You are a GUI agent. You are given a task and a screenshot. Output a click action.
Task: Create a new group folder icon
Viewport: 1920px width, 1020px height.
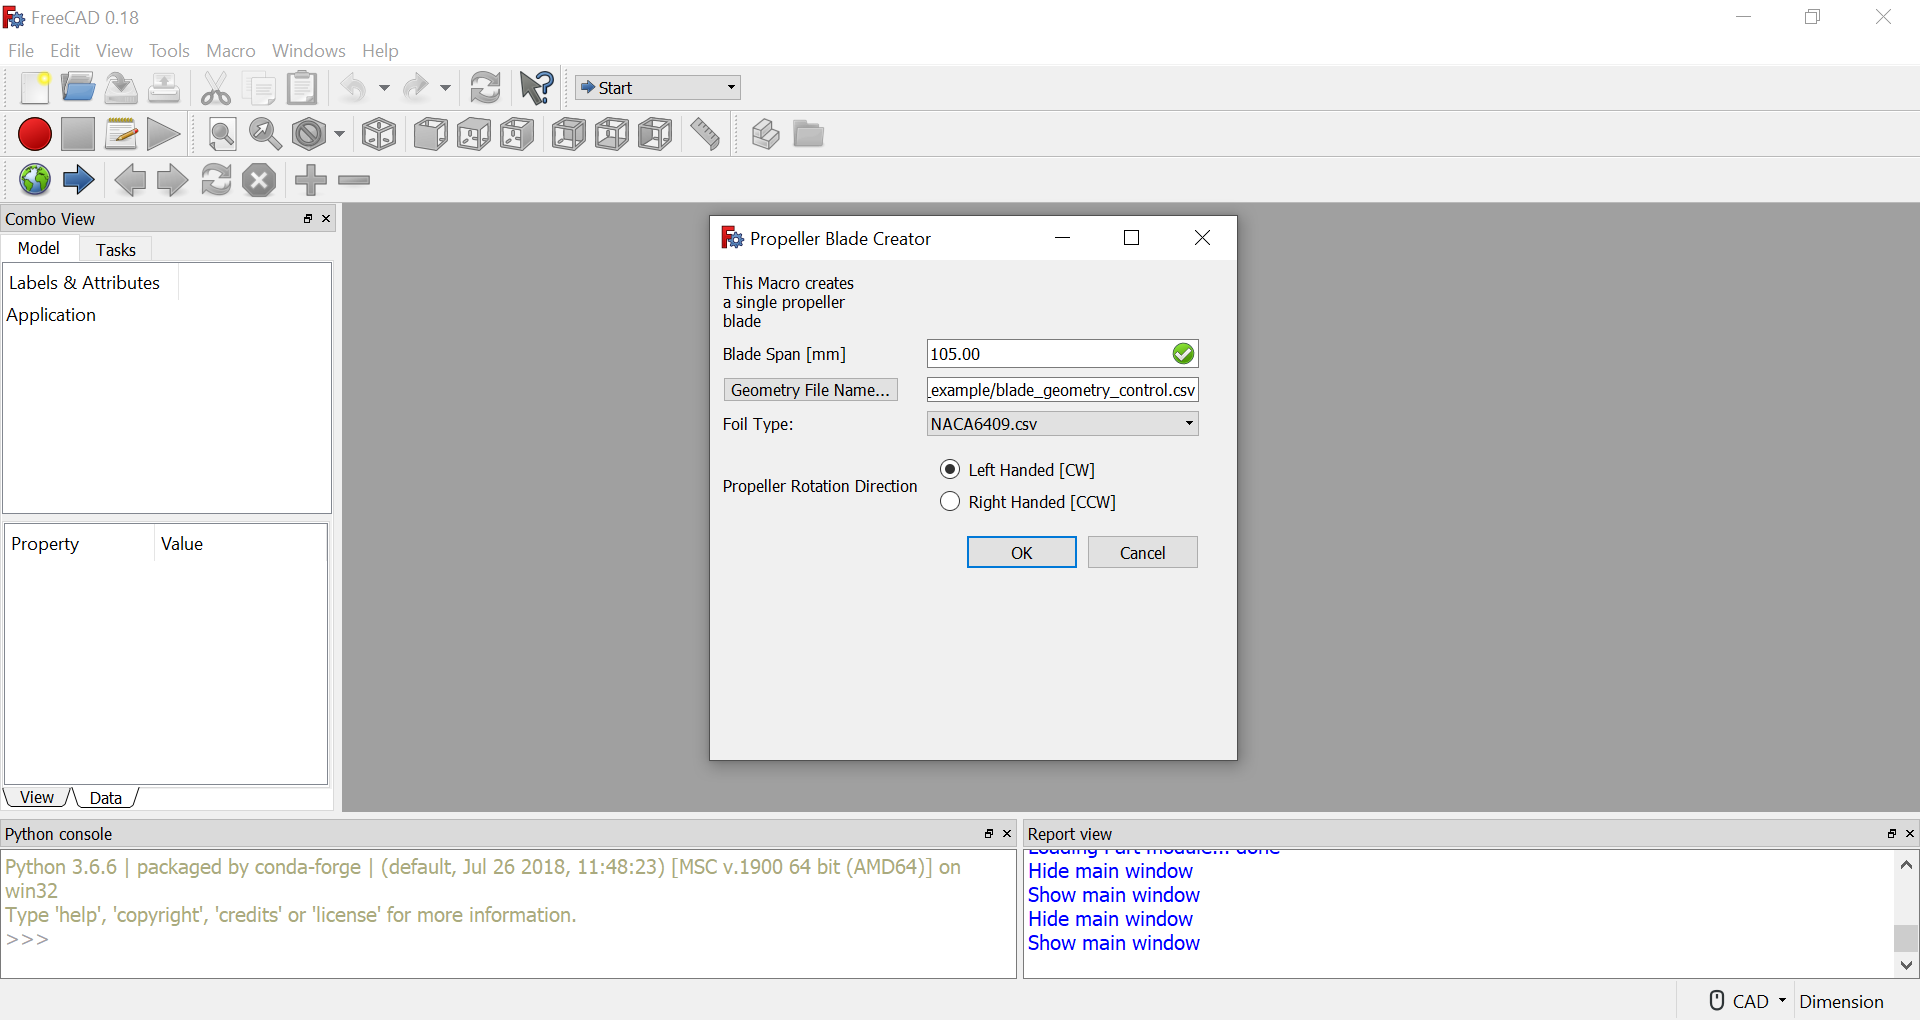tap(808, 134)
